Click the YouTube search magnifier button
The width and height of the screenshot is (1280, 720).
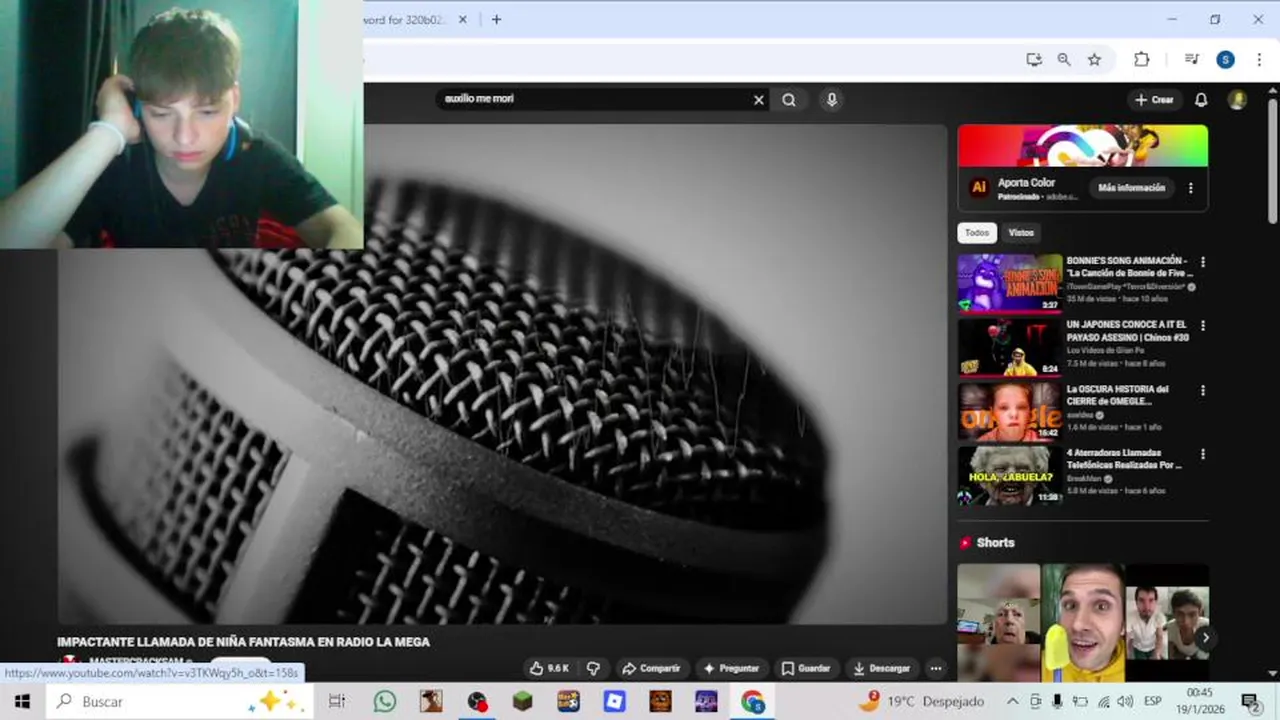(789, 99)
